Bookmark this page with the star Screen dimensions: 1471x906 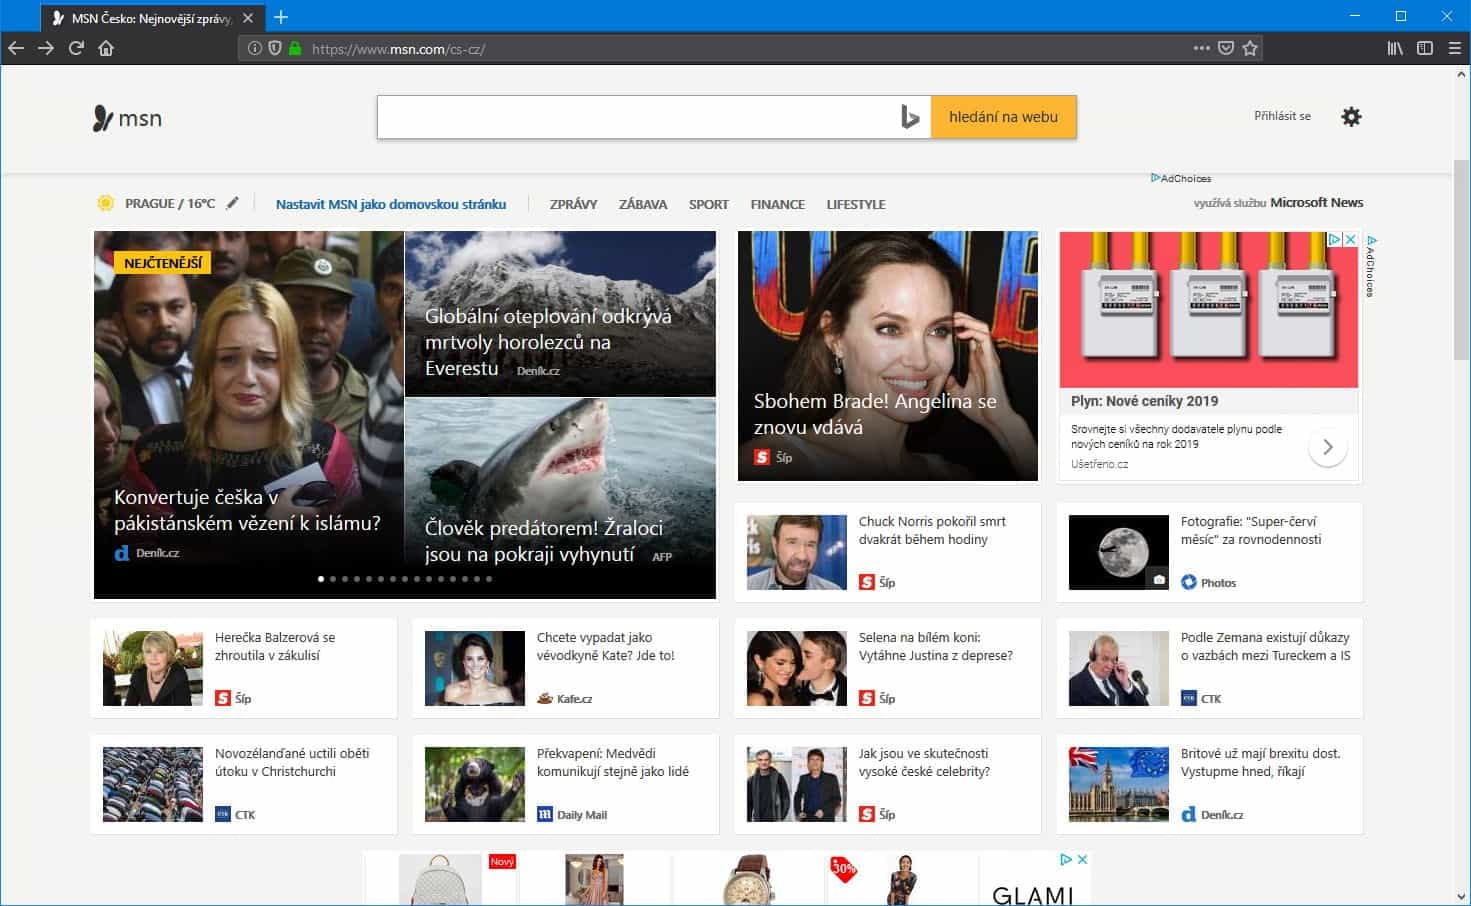1250,48
